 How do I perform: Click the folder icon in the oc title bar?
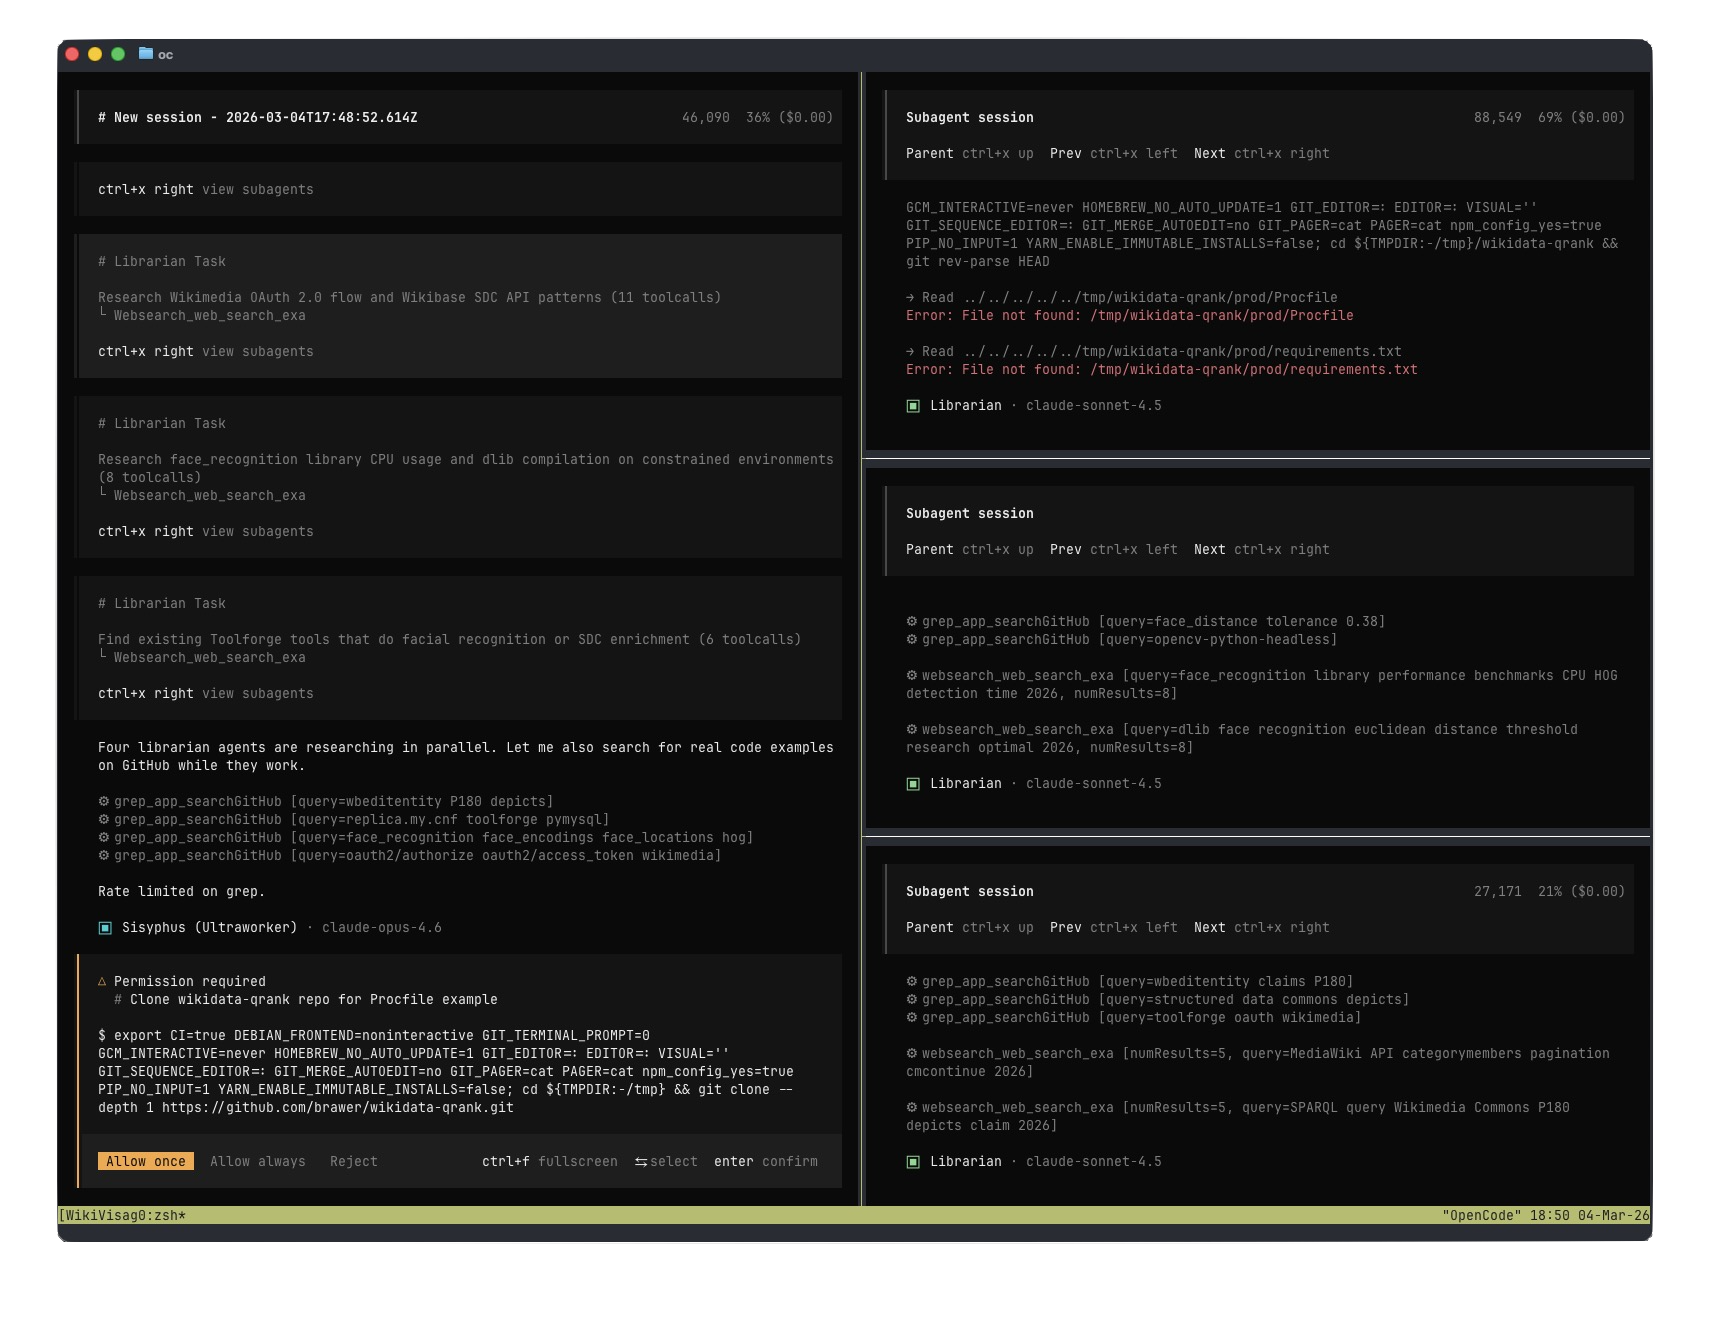point(145,55)
